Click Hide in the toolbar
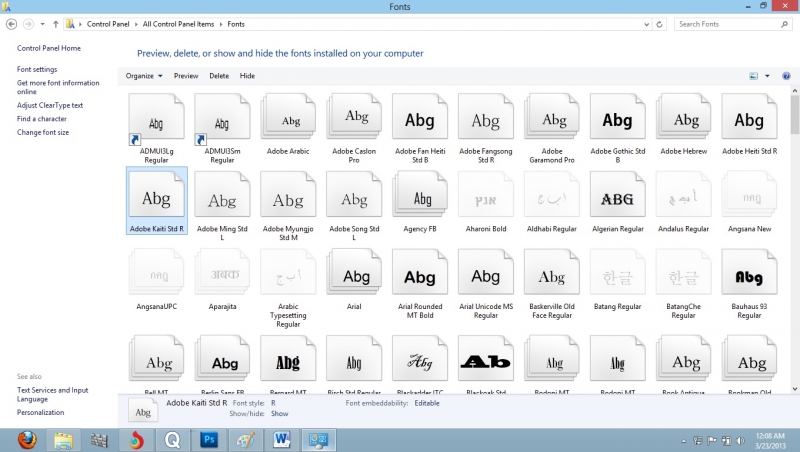This screenshot has width=800, height=452. (247, 76)
